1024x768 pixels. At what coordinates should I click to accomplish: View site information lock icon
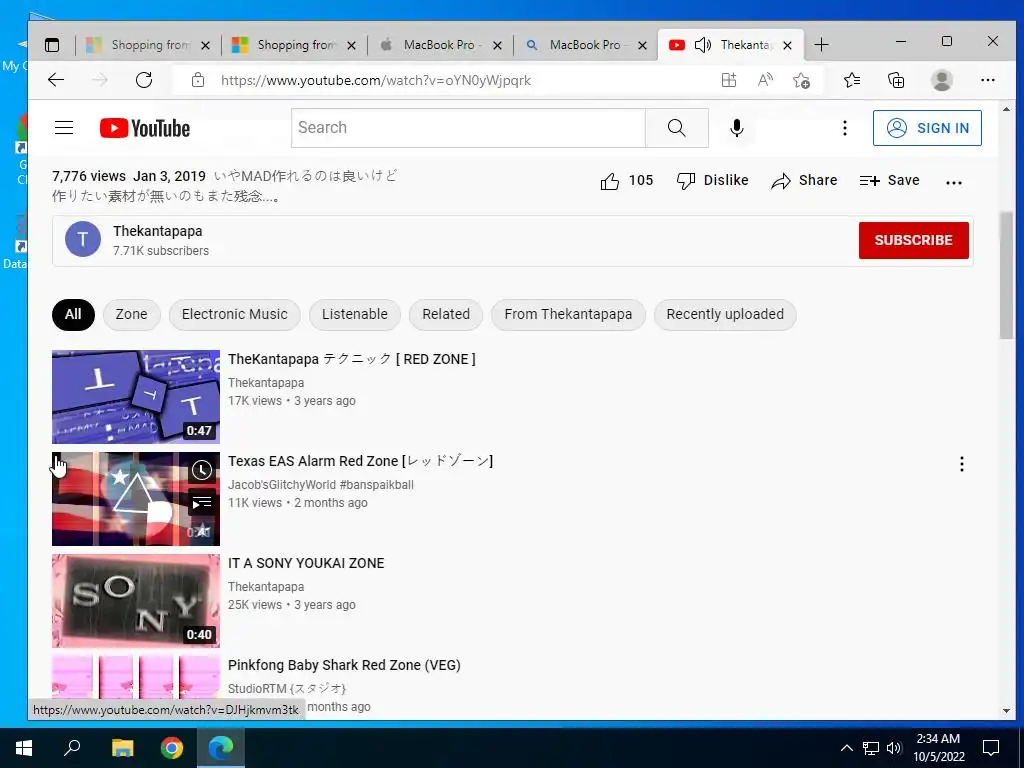pos(198,80)
